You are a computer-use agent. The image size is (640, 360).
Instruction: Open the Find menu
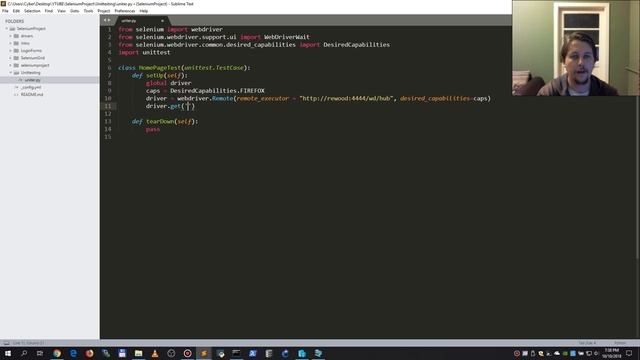click(x=49, y=11)
